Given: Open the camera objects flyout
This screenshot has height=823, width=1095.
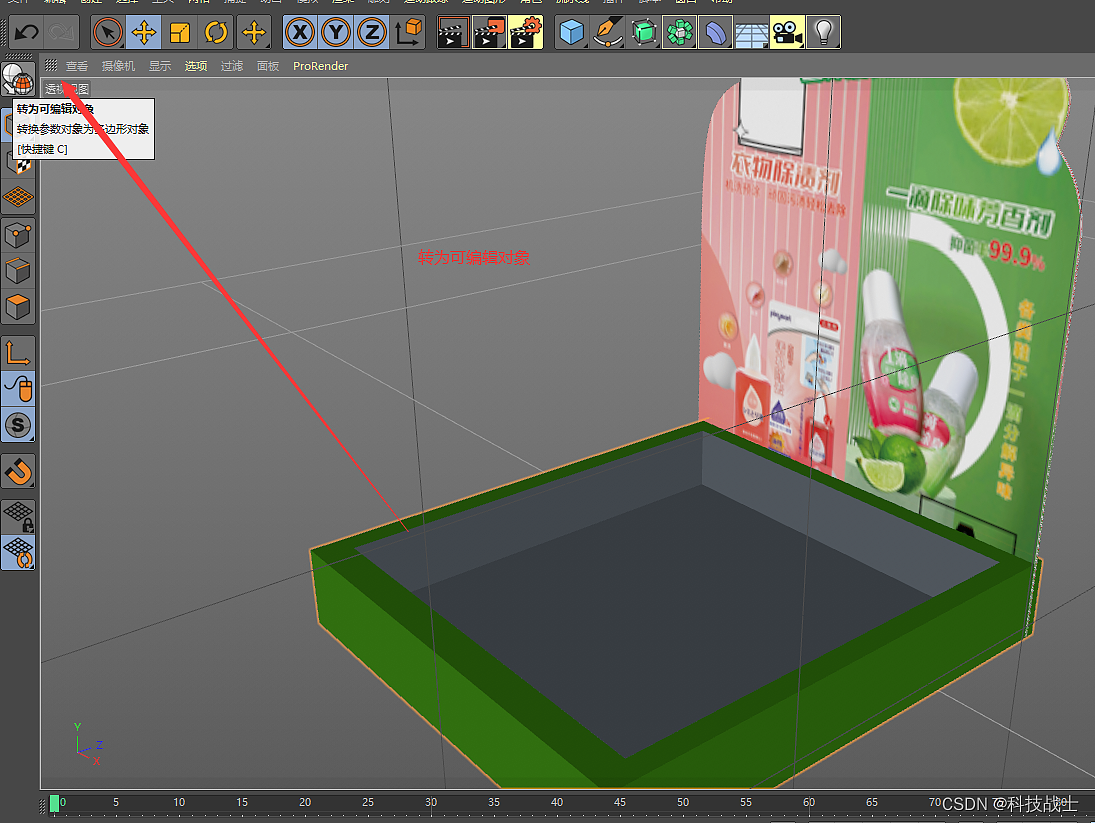Looking at the screenshot, I should coord(787,32).
